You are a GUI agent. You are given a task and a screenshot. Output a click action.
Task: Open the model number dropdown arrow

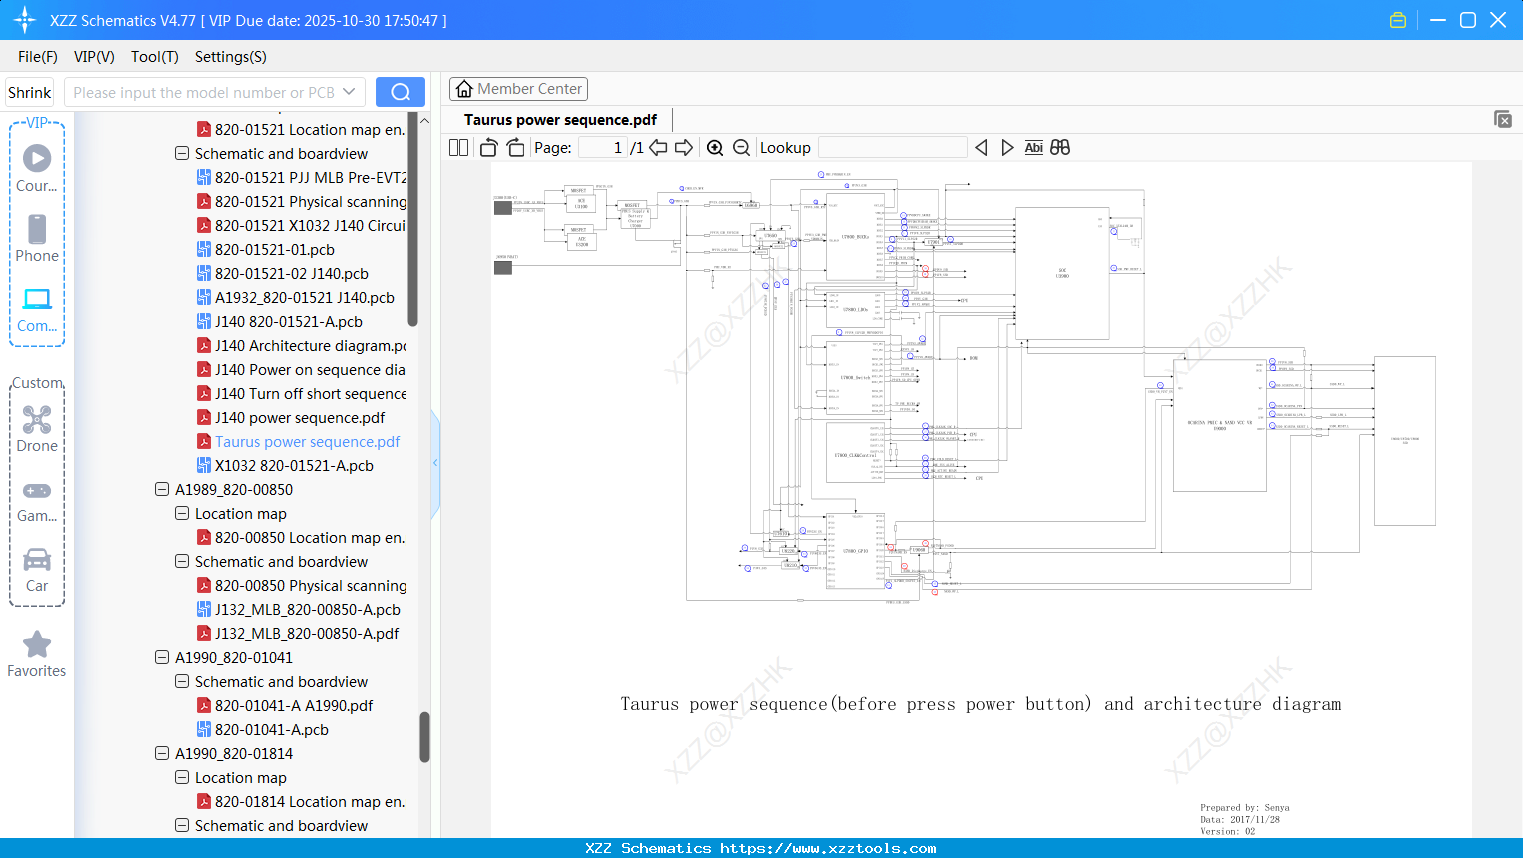(349, 92)
